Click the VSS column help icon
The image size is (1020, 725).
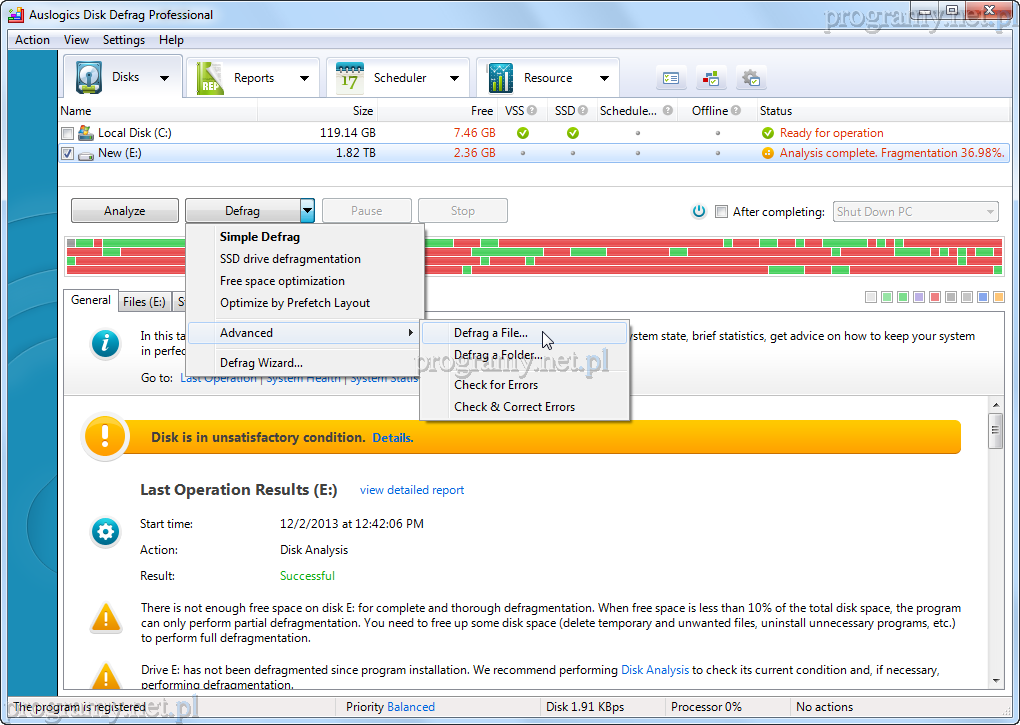[532, 111]
